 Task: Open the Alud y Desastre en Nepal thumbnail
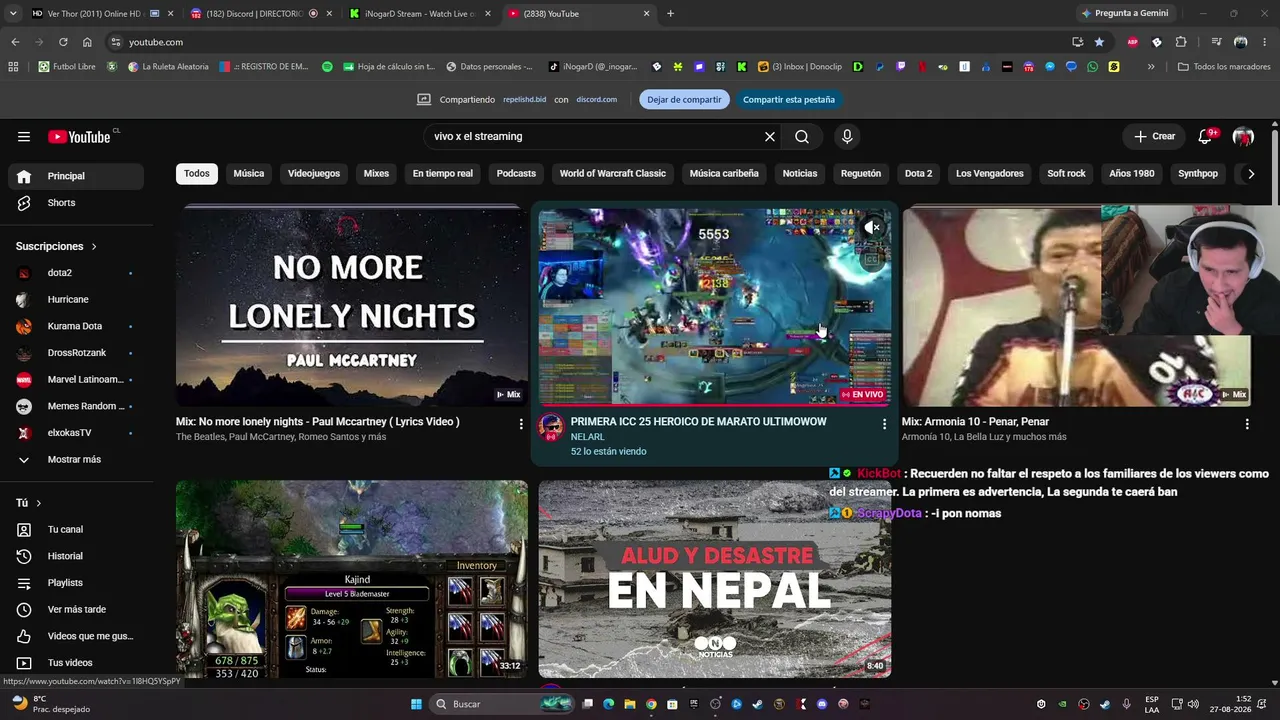pyautogui.click(x=715, y=579)
